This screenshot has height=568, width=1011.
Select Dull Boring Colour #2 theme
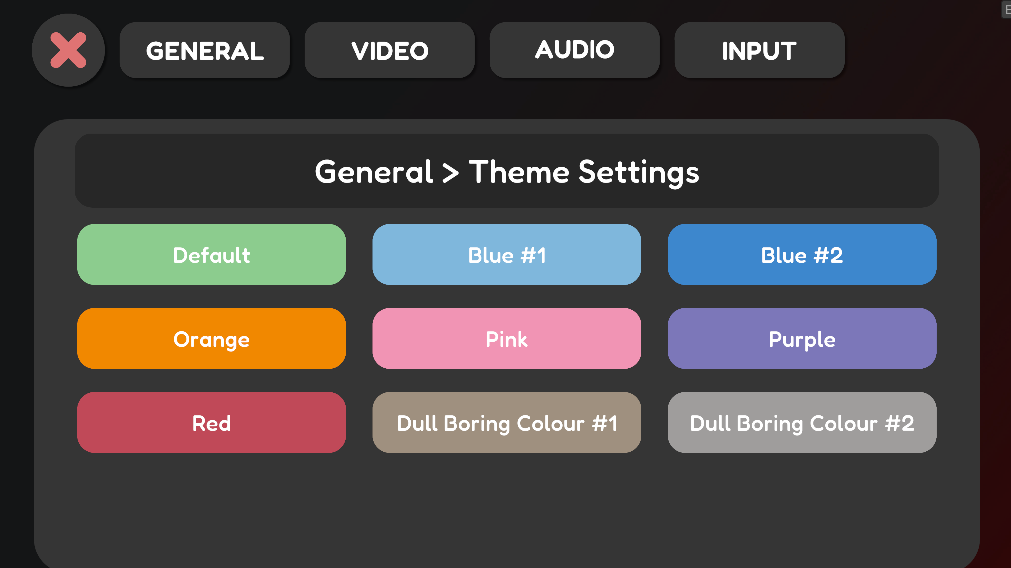[x=802, y=423]
